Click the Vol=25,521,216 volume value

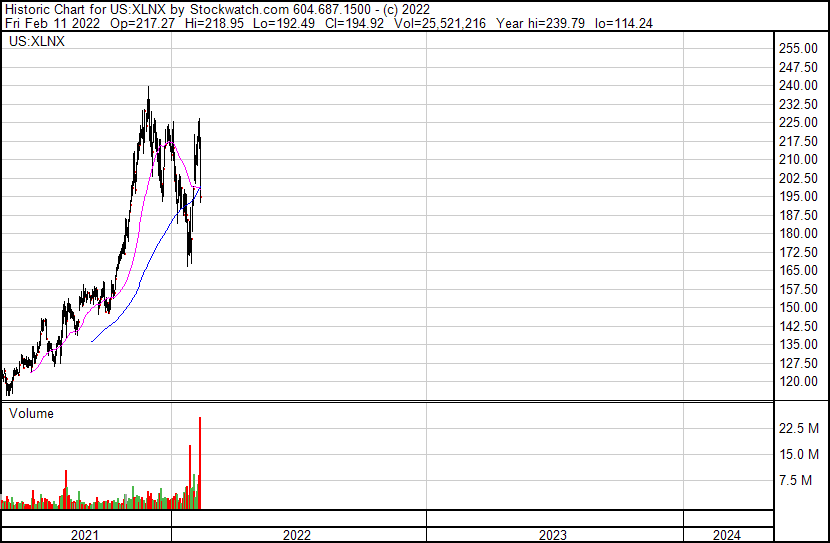tap(440, 23)
